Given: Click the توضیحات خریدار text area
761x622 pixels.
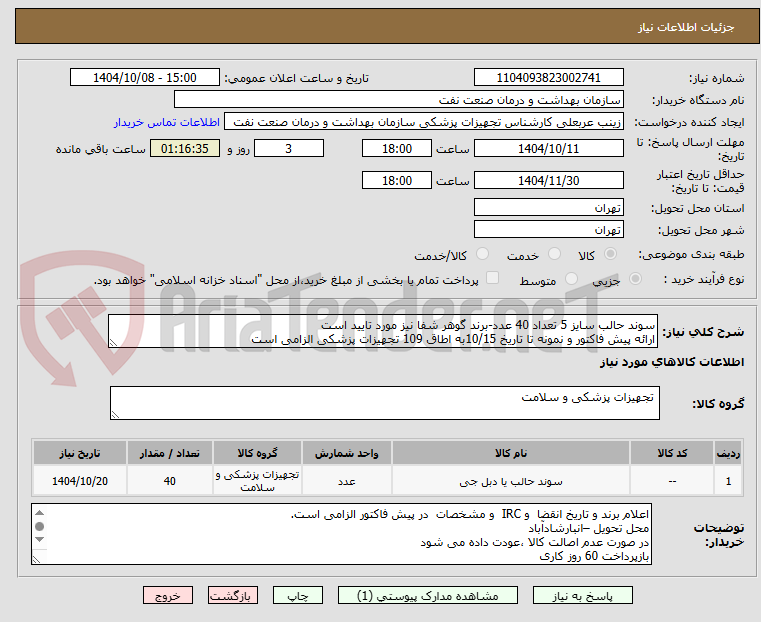Looking at the screenshot, I should point(341,534).
